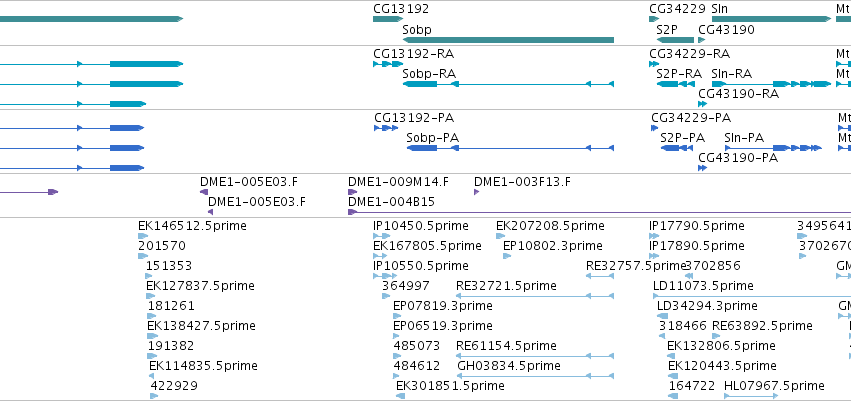Select the LD11073.5prime EST line
The height and width of the screenshot is (401, 851).
[x=752, y=296]
